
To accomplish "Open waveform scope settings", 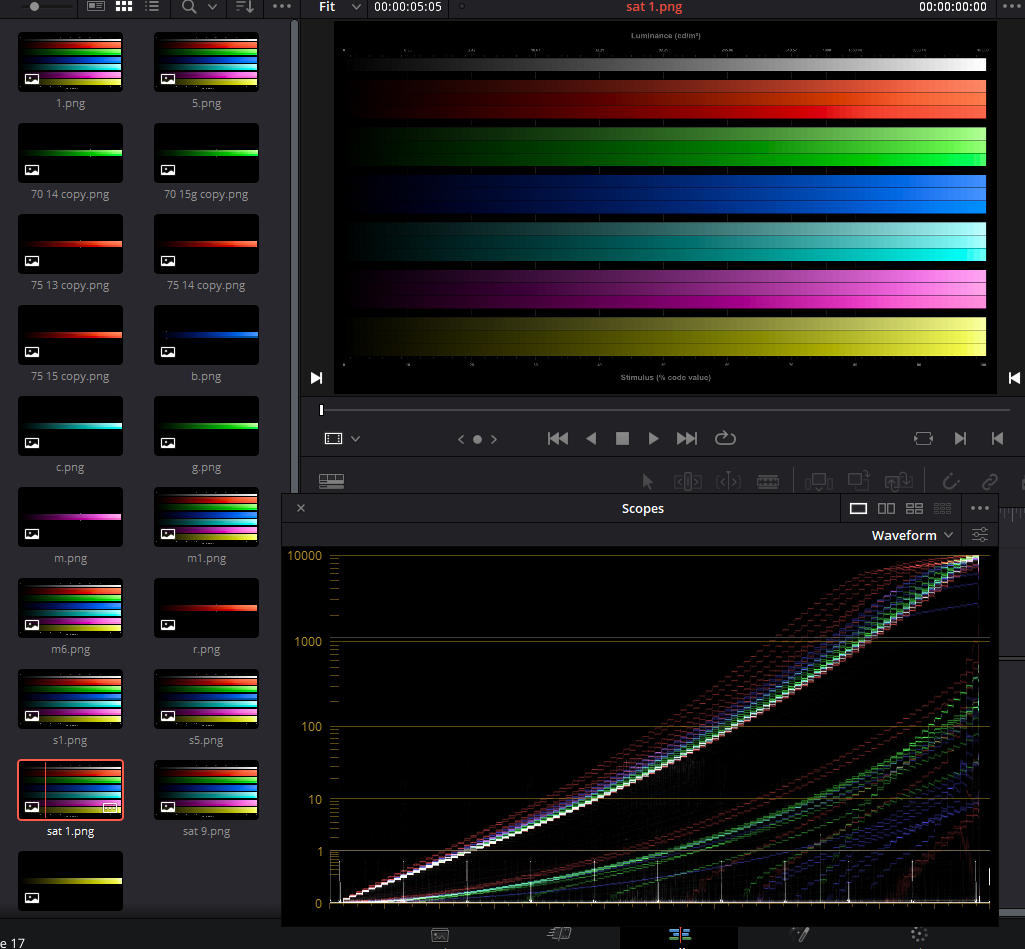I will [x=979, y=535].
